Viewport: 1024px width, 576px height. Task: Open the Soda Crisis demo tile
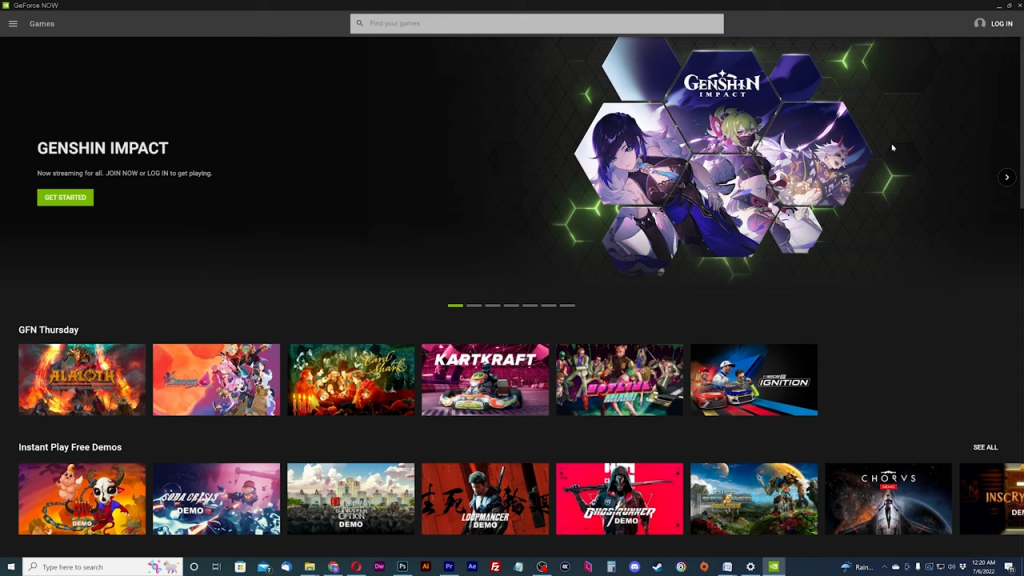point(216,499)
